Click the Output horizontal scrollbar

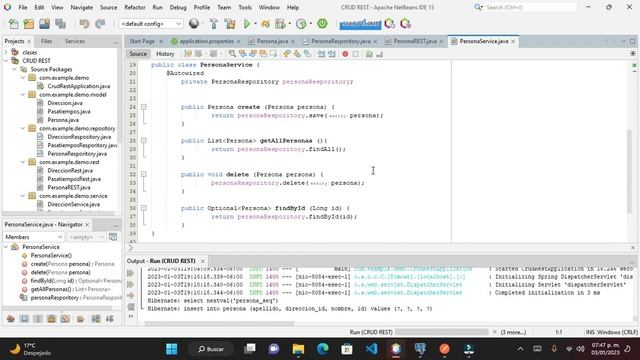click(219, 324)
